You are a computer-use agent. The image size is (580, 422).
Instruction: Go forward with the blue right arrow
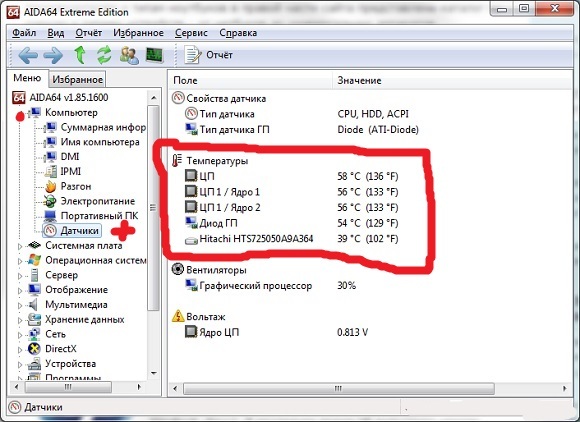[x=53, y=55]
